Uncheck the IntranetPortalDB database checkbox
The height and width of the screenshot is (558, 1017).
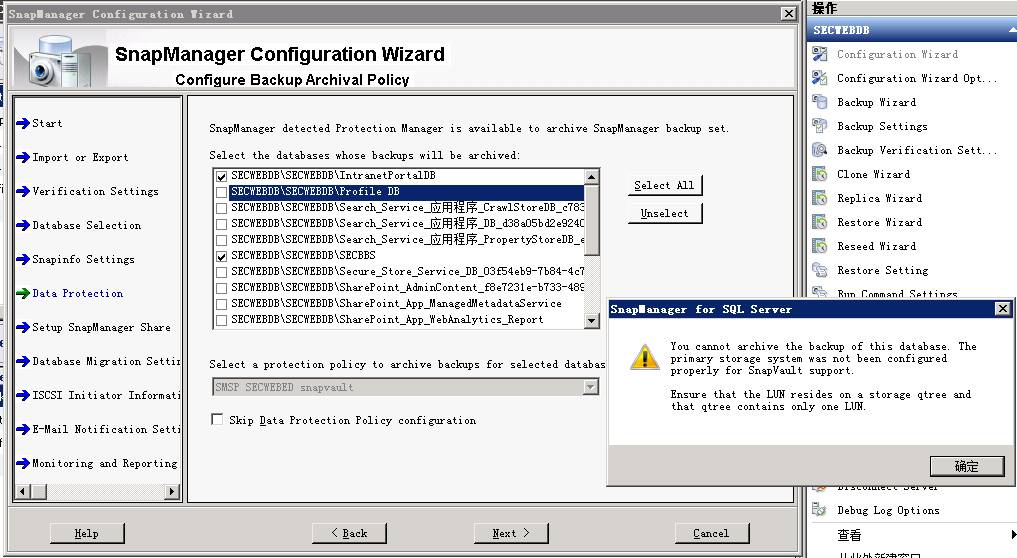(x=222, y=176)
